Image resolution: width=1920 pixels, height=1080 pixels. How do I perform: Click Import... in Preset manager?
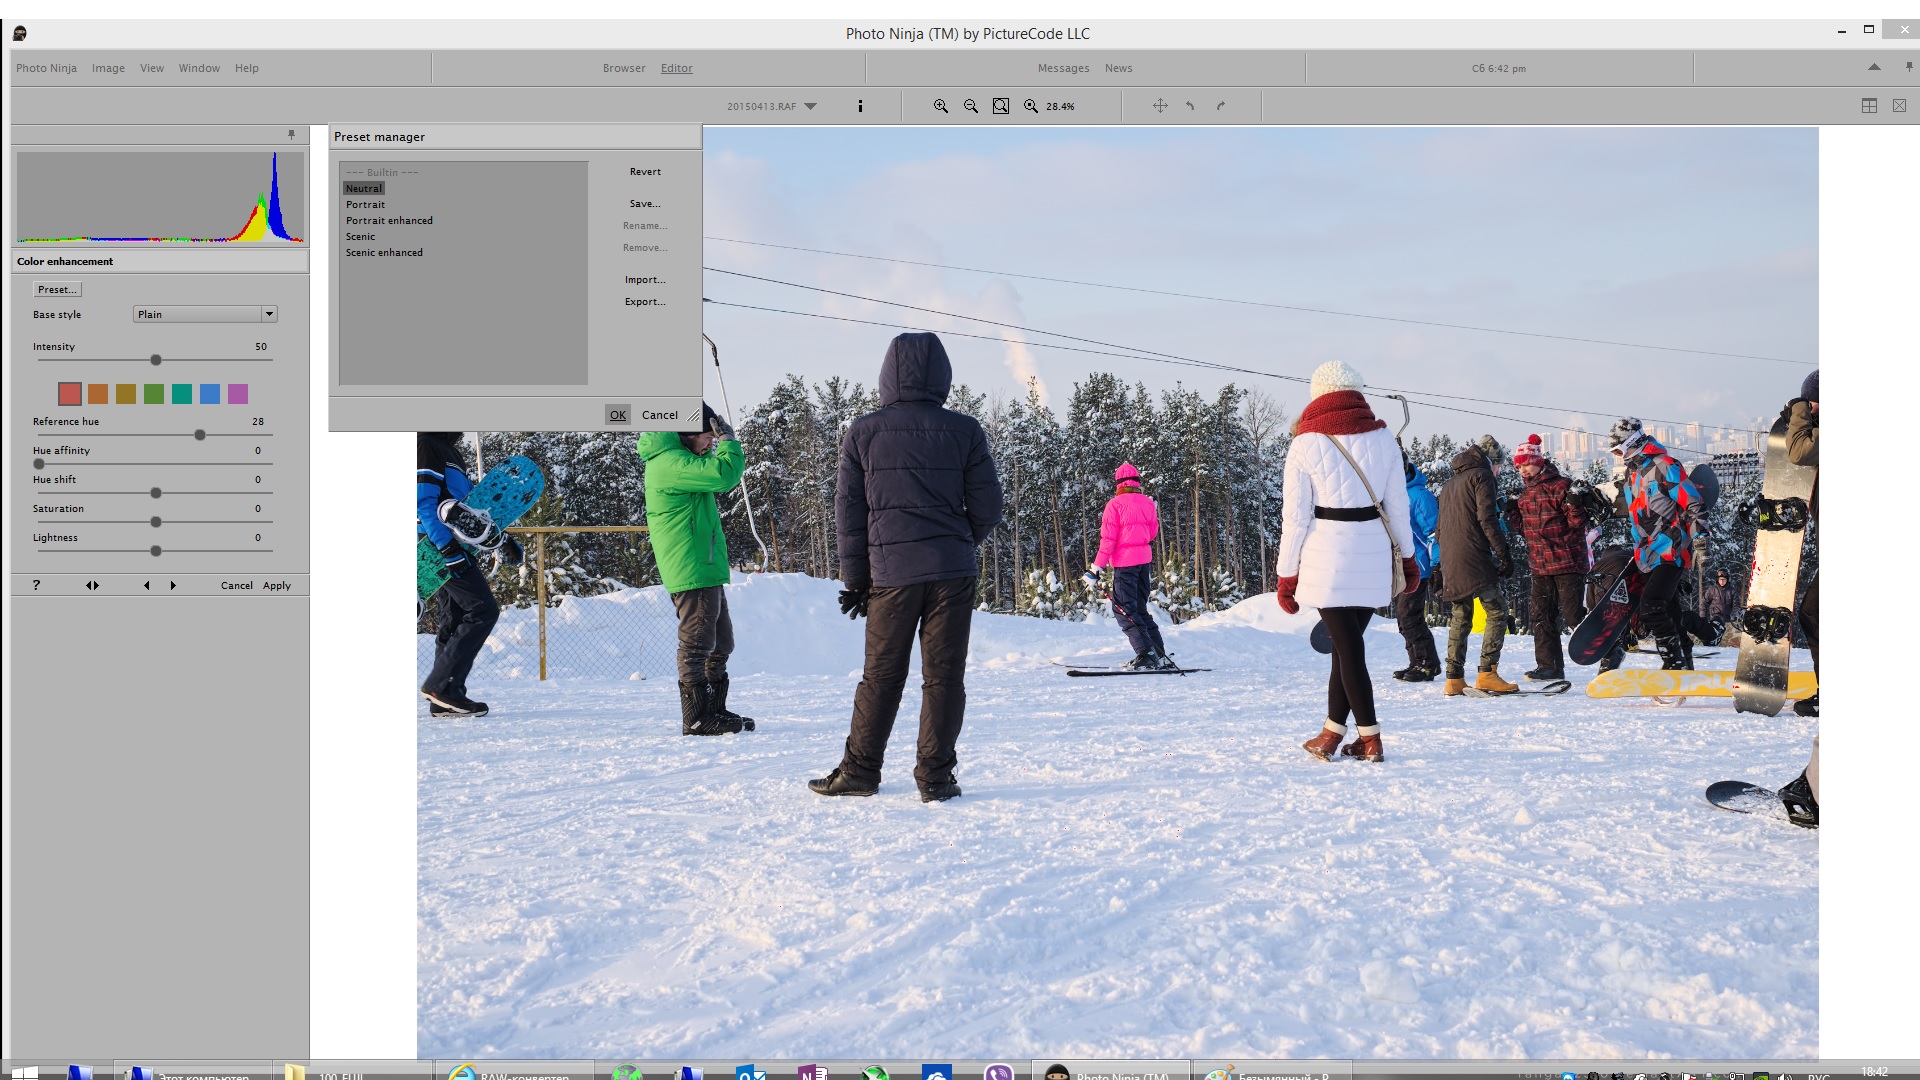point(645,280)
